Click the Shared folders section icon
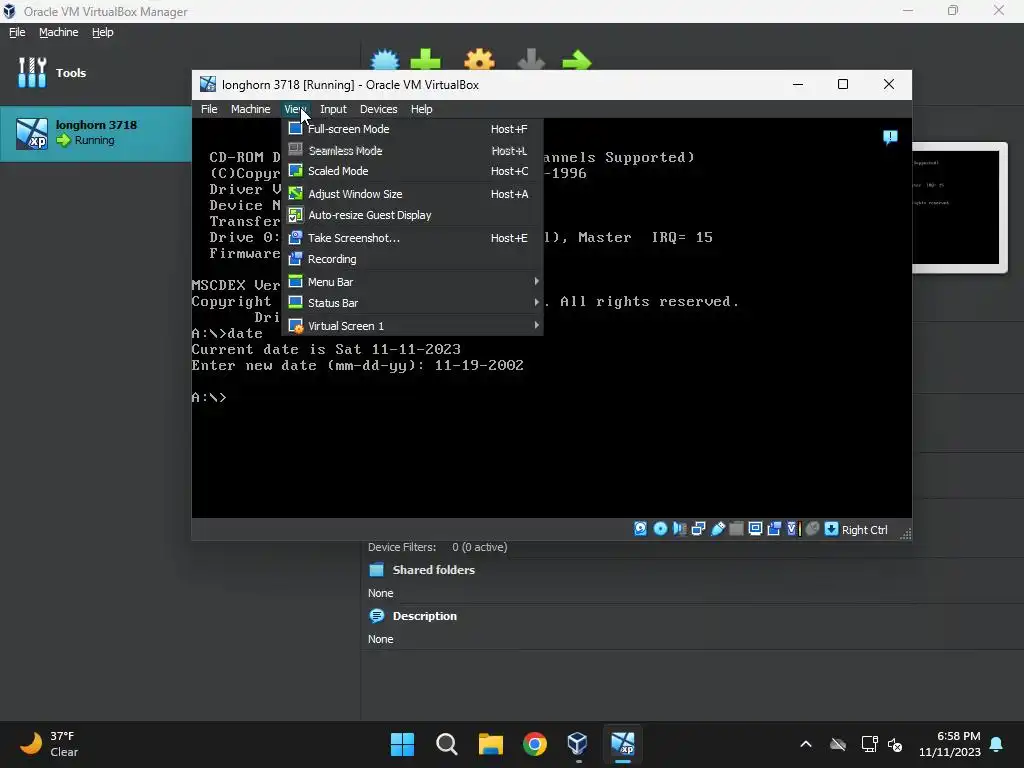This screenshot has height=768, width=1024. pyautogui.click(x=377, y=570)
